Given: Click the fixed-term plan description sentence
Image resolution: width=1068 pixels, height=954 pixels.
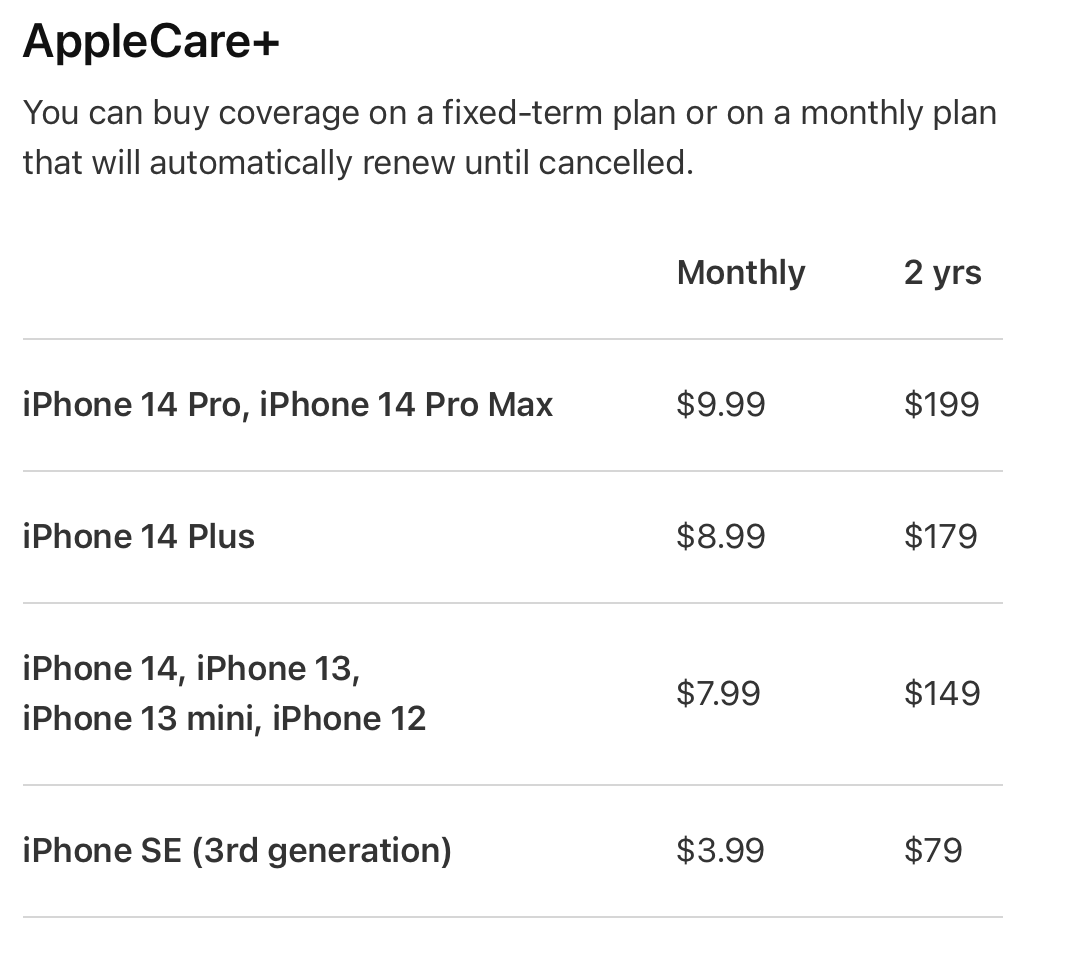Looking at the screenshot, I should click(509, 112).
